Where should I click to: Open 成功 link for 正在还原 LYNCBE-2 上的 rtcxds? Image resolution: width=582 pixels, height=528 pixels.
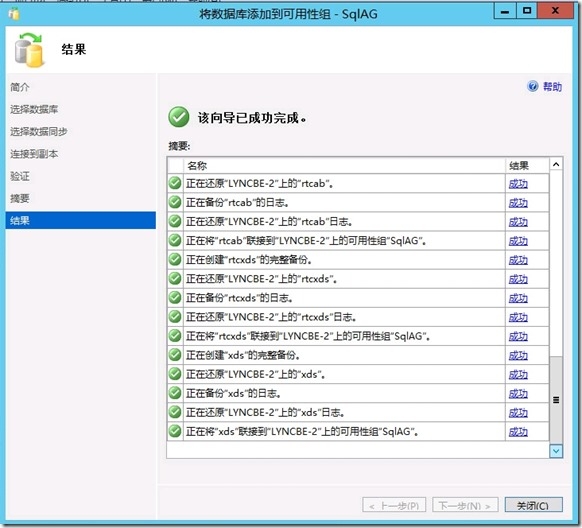click(x=518, y=279)
